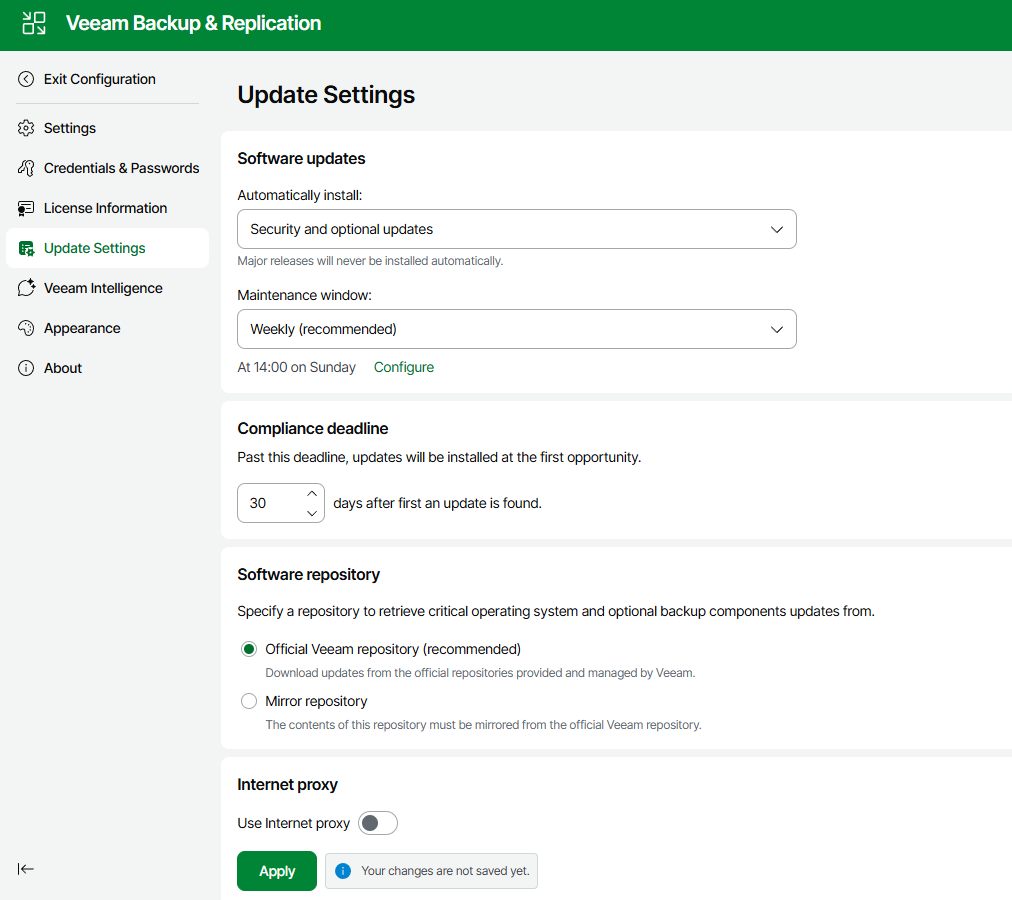Click the Internet proxy section heading
Image resolution: width=1012 pixels, height=900 pixels.
pyautogui.click(x=287, y=784)
